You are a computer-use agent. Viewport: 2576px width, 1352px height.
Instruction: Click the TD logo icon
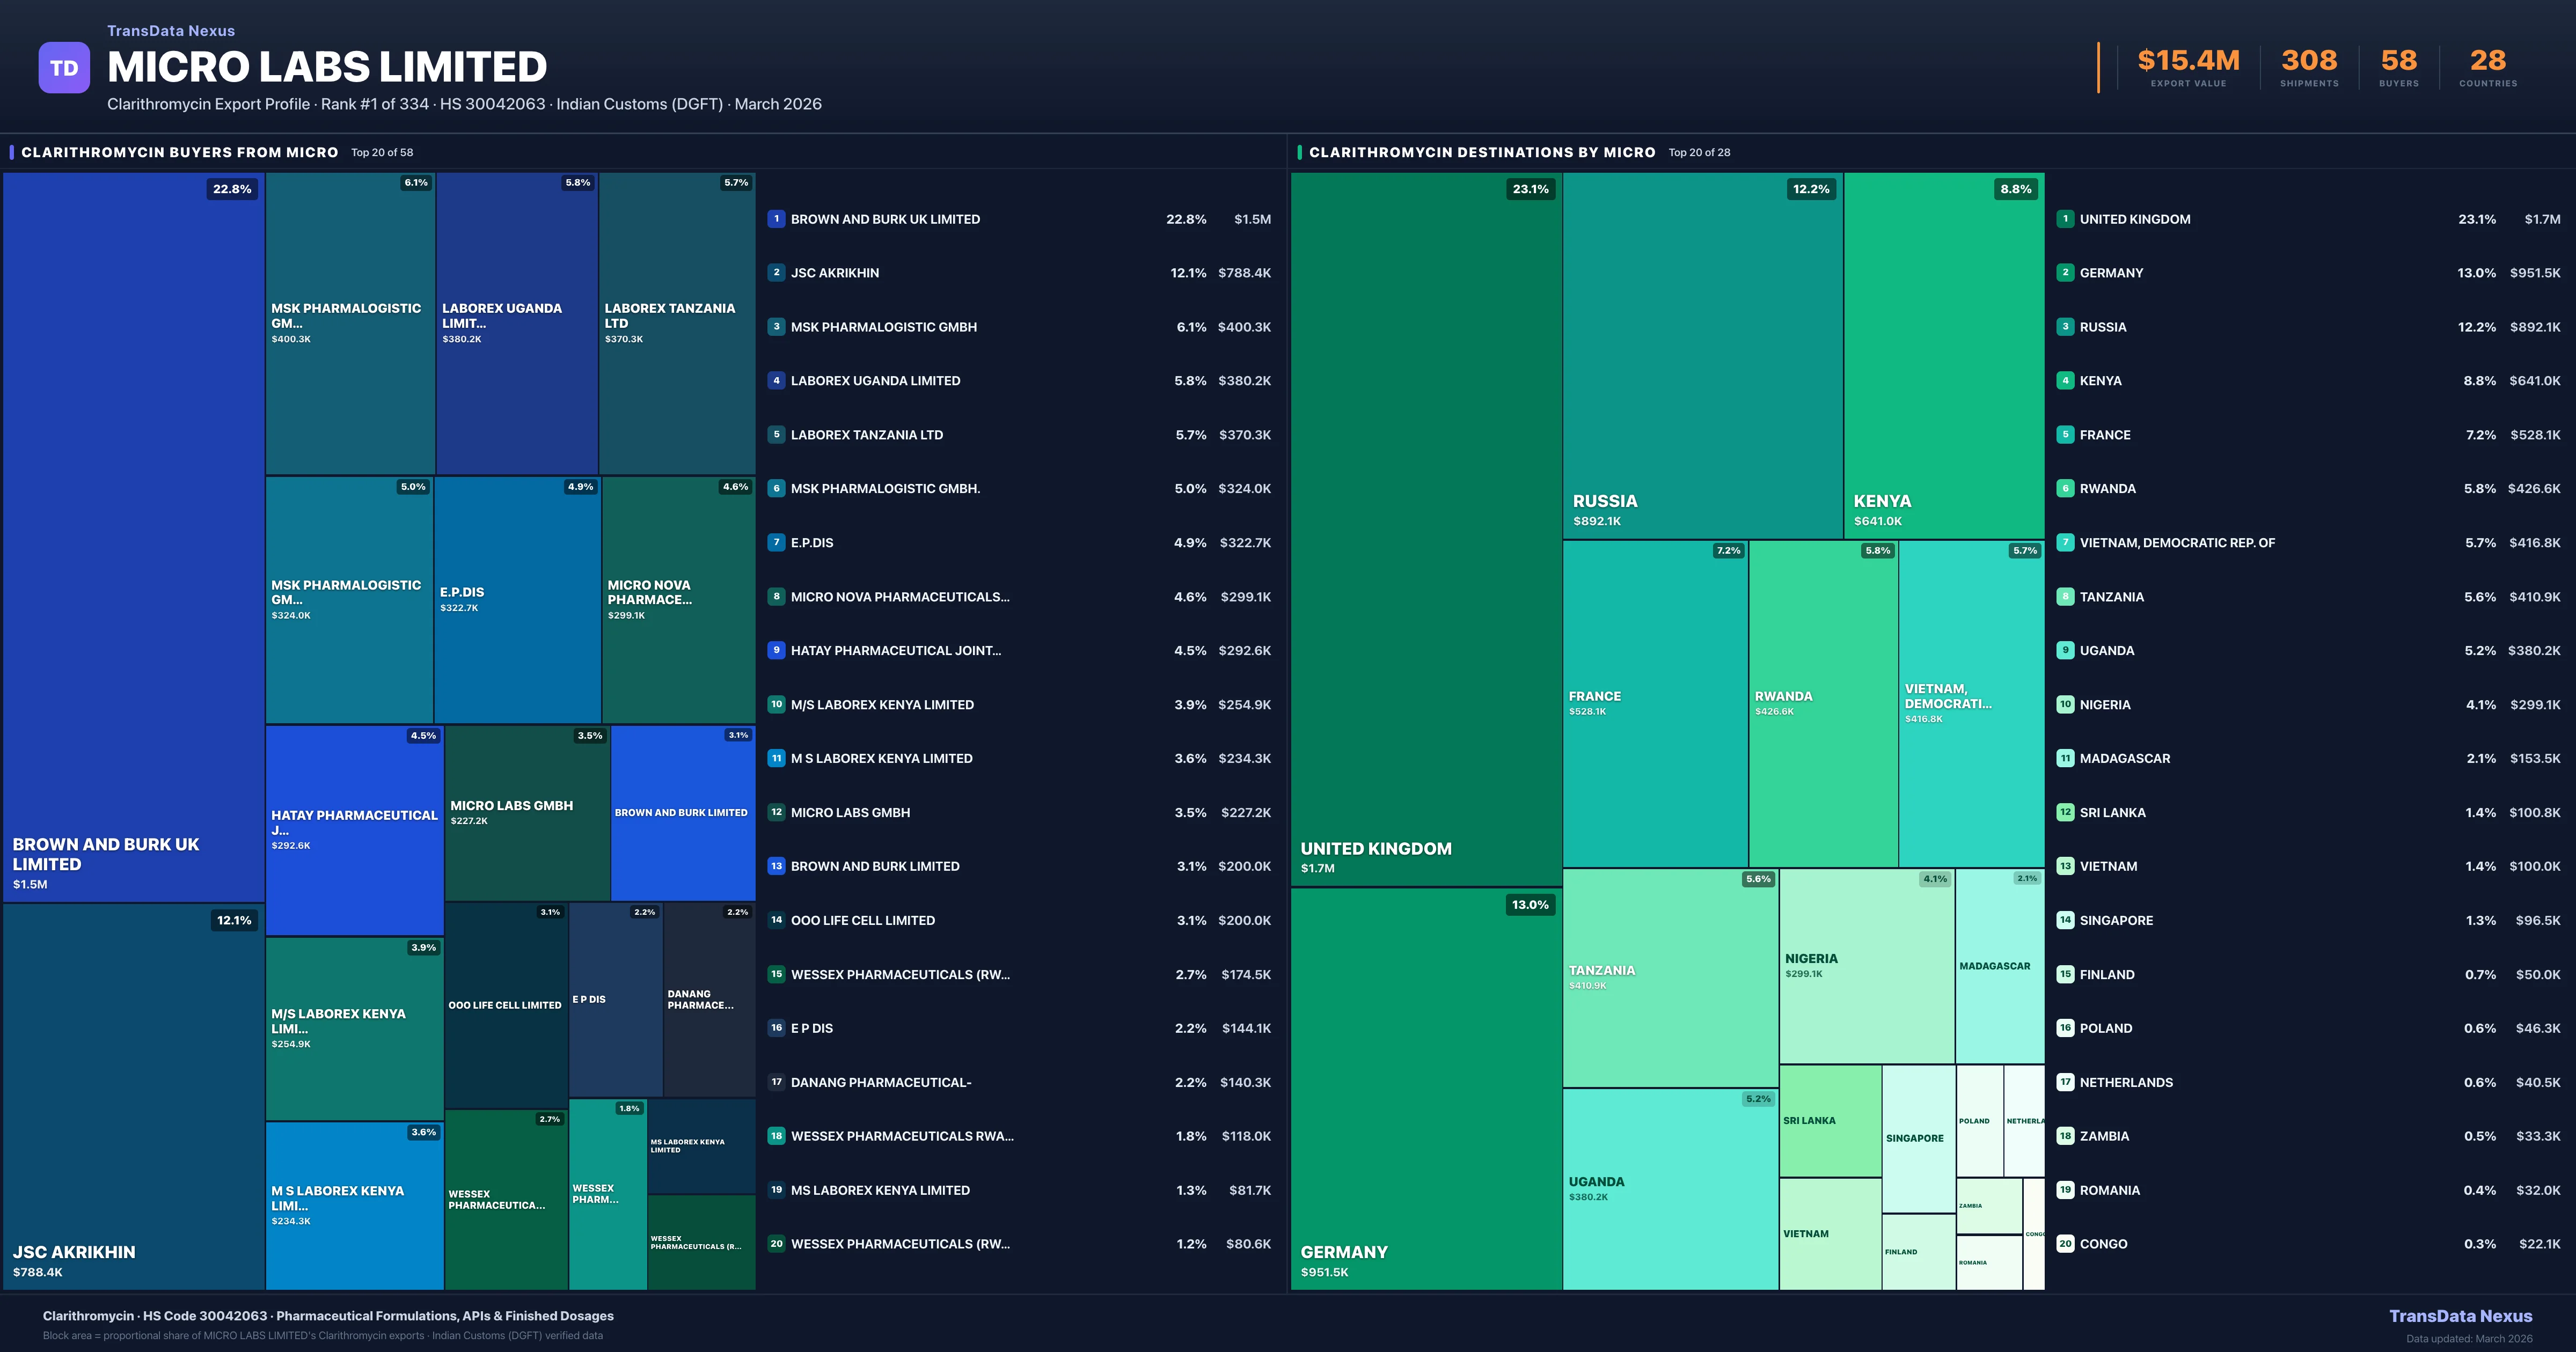[x=64, y=68]
